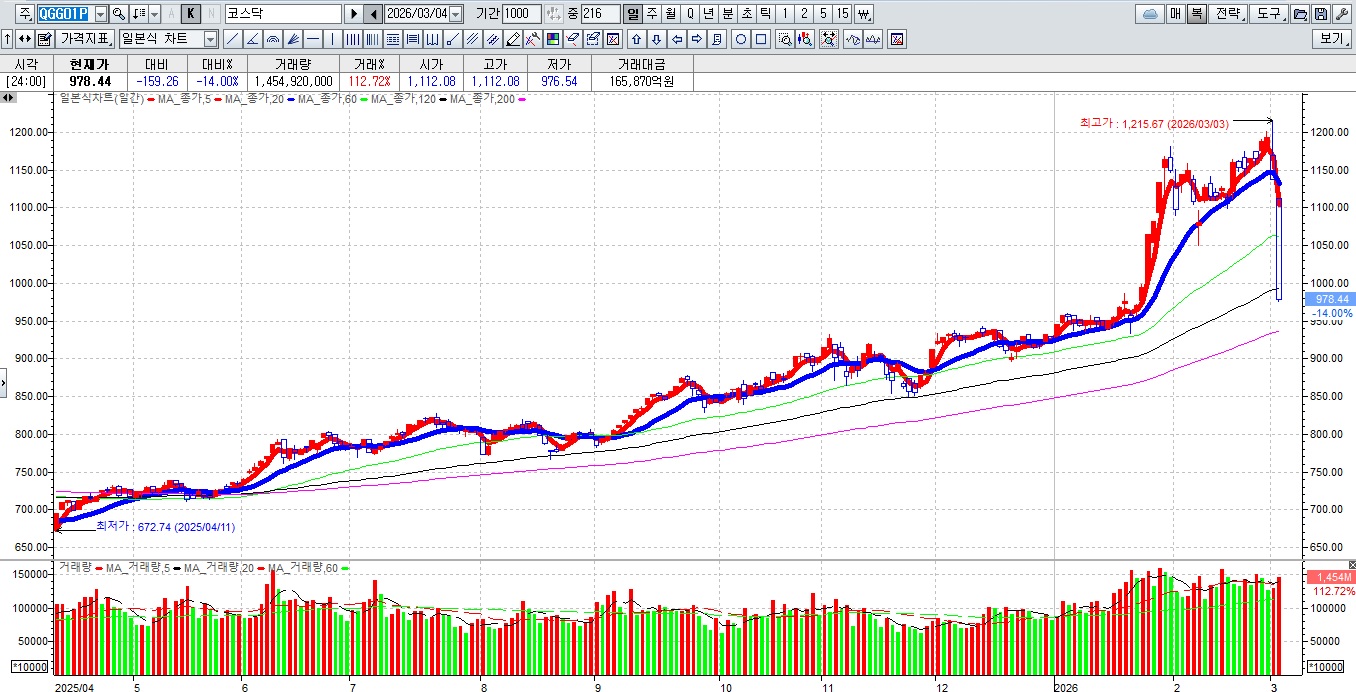Select the horizontal line drawing tool
Screen dimensions: 1356x692
tap(312, 39)
